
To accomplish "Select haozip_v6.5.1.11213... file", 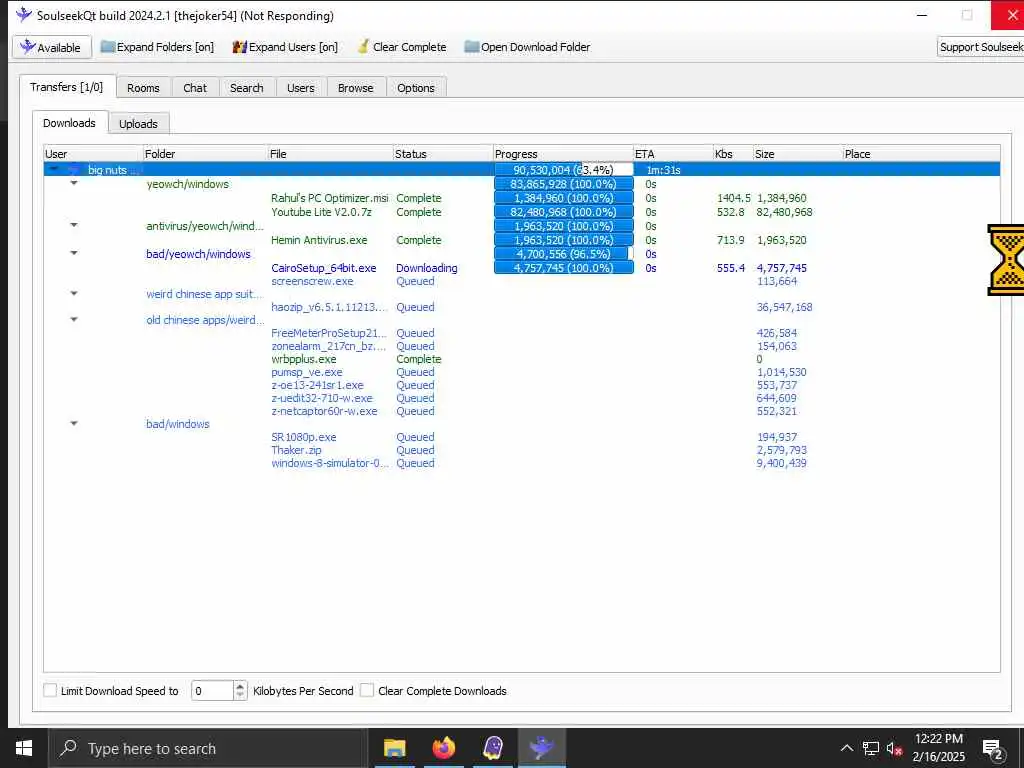I will point(329,307).
